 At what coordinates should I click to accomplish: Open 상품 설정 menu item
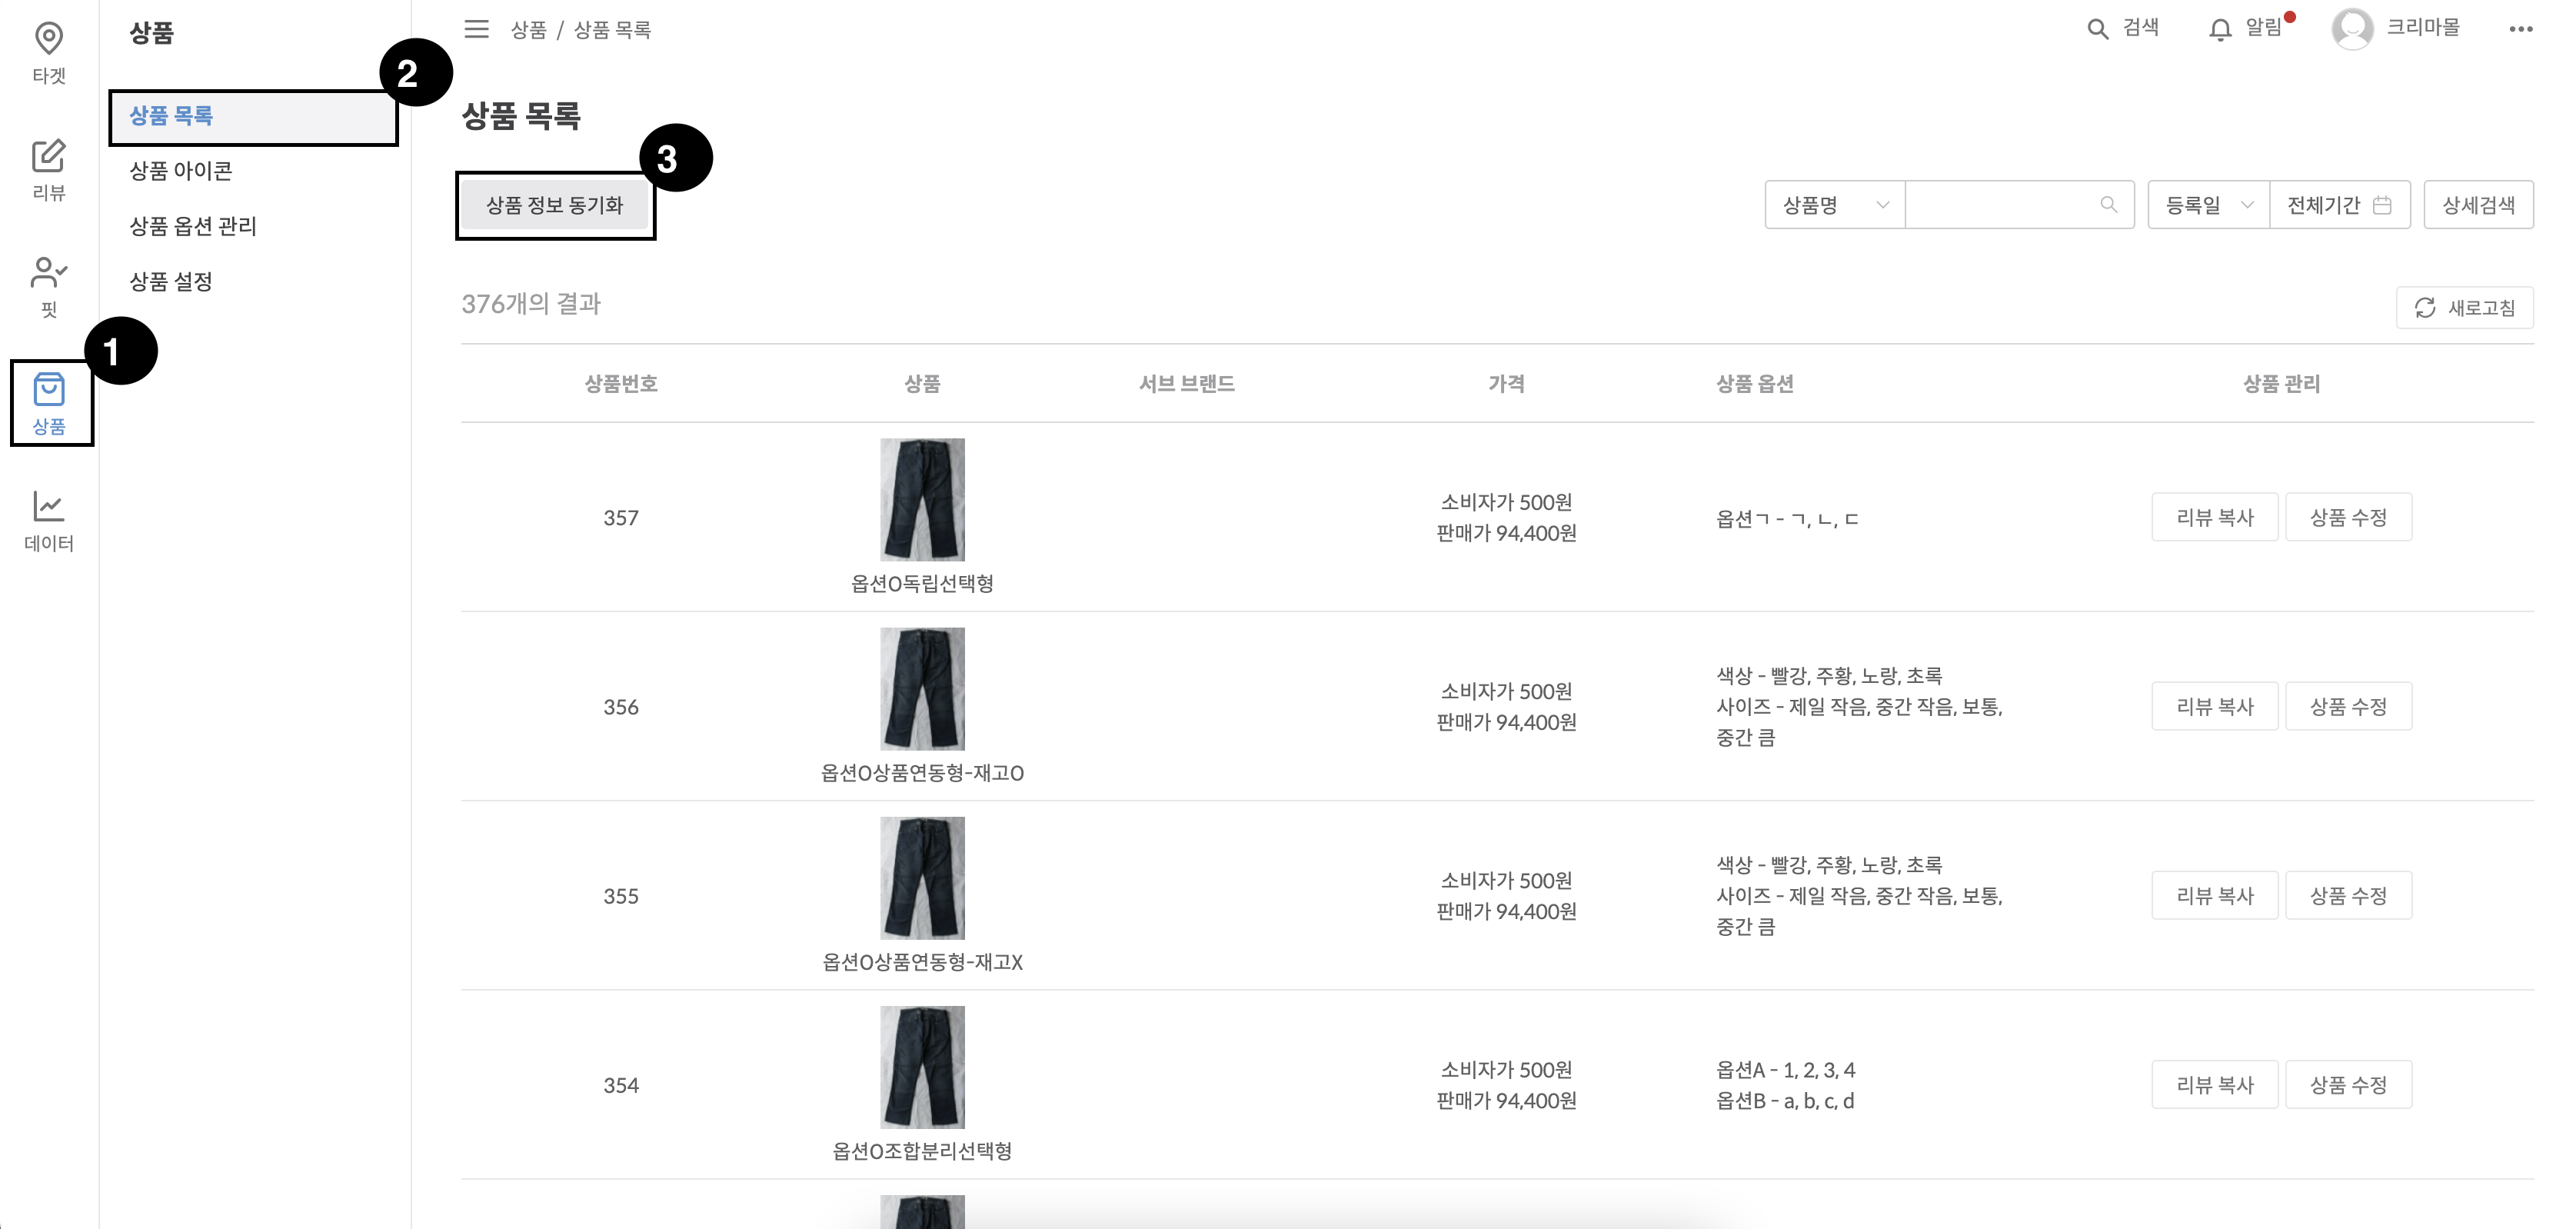(171, 282)
